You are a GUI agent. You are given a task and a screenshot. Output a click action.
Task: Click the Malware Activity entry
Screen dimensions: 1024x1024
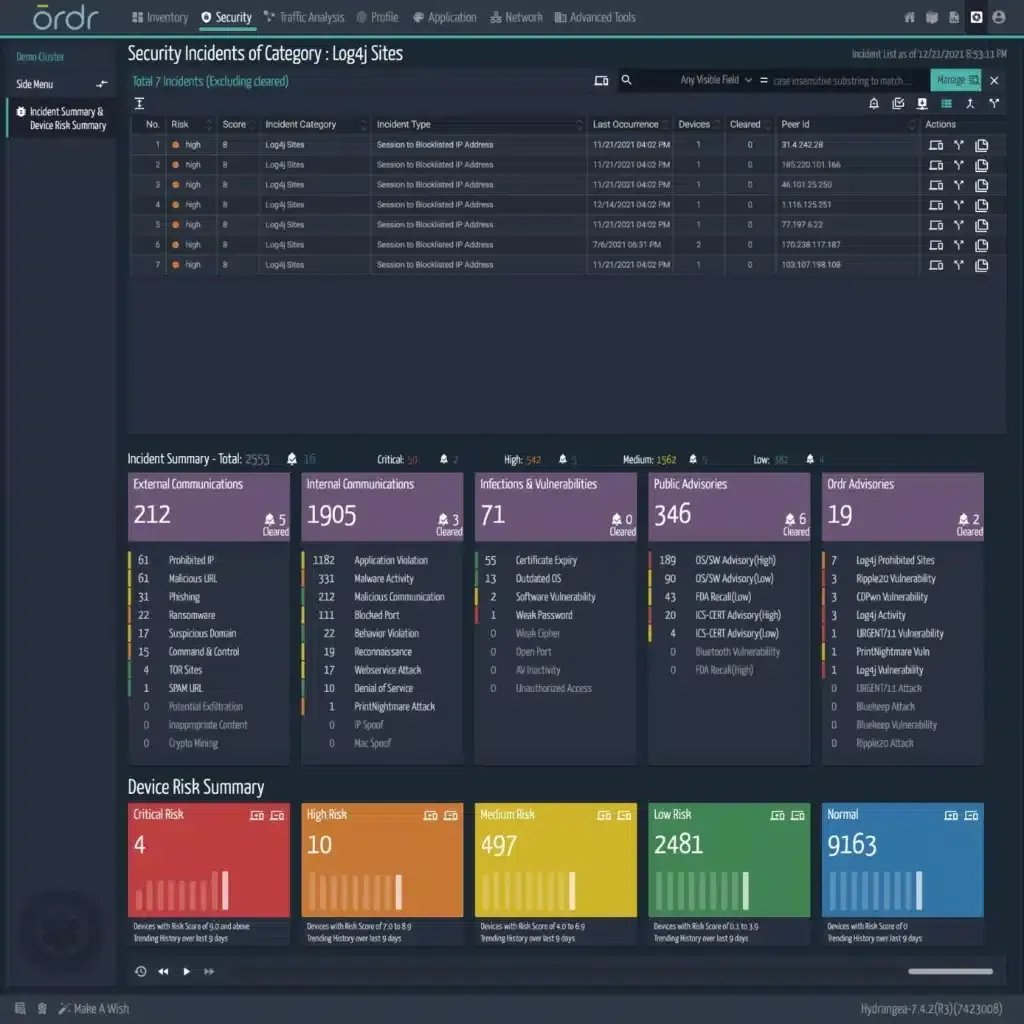pos(384,579)
